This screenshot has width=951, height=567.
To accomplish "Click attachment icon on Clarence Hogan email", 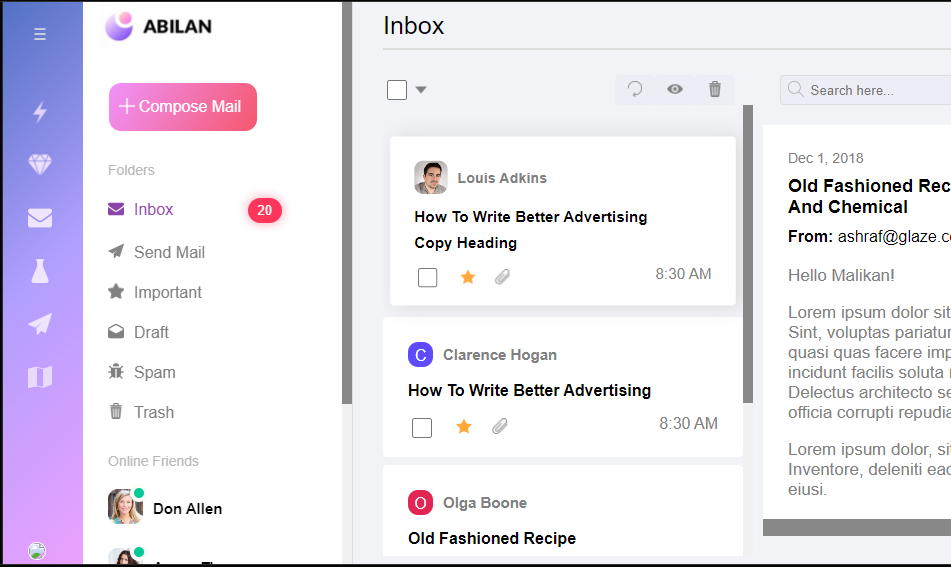I will [x=499, y=426].
